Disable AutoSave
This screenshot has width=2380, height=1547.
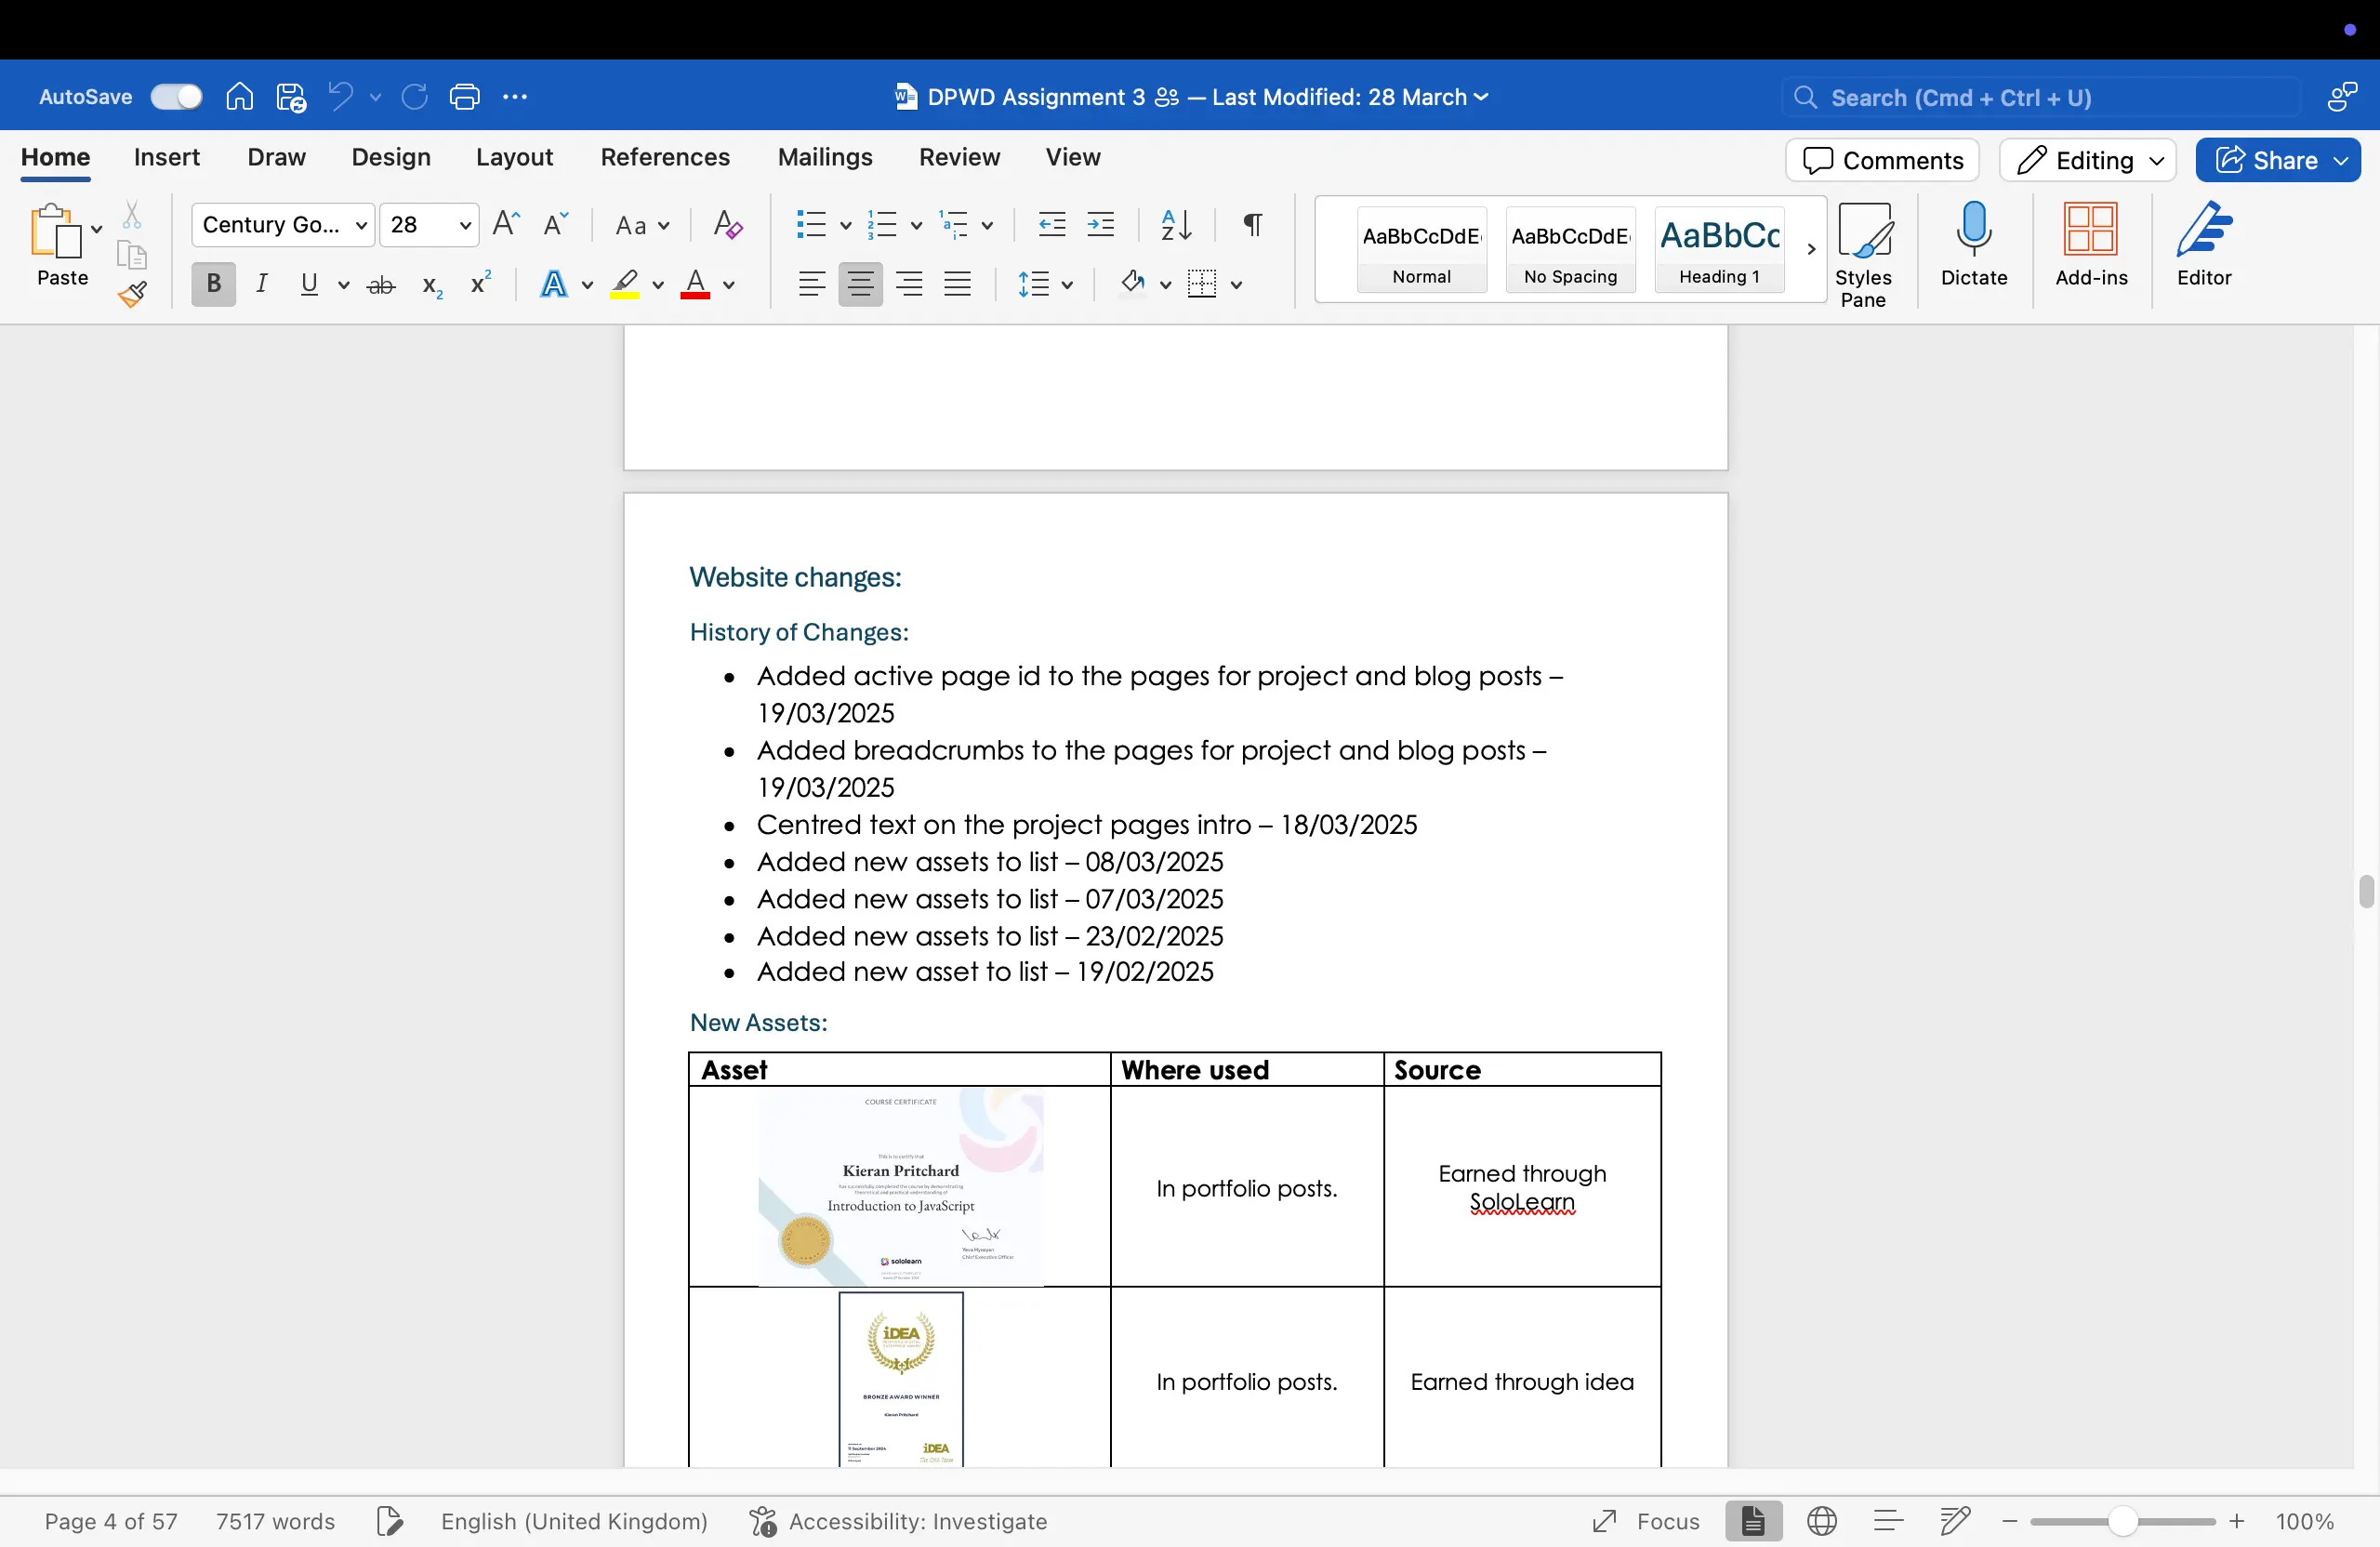(x=176, y=96)
